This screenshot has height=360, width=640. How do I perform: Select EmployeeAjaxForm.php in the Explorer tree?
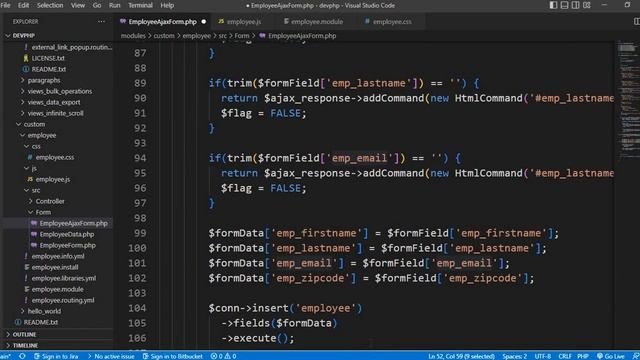(x=73, y=223)
